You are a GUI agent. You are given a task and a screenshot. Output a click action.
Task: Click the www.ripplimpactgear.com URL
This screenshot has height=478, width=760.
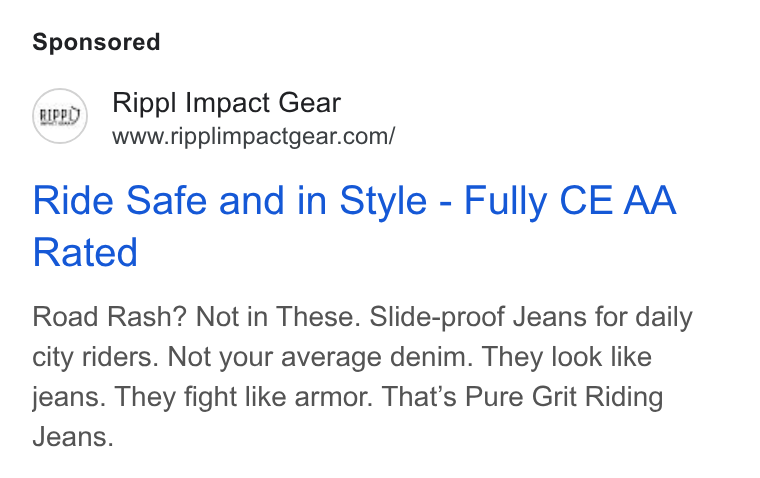pyautogui.click(x=253, y=136)
